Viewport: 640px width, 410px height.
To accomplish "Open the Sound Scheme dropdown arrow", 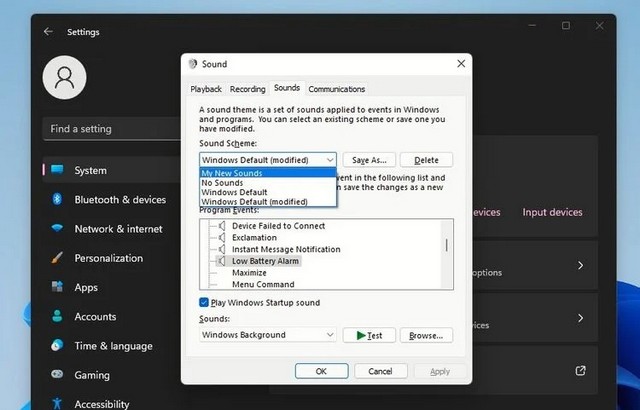I will click(x=330, y=160).
